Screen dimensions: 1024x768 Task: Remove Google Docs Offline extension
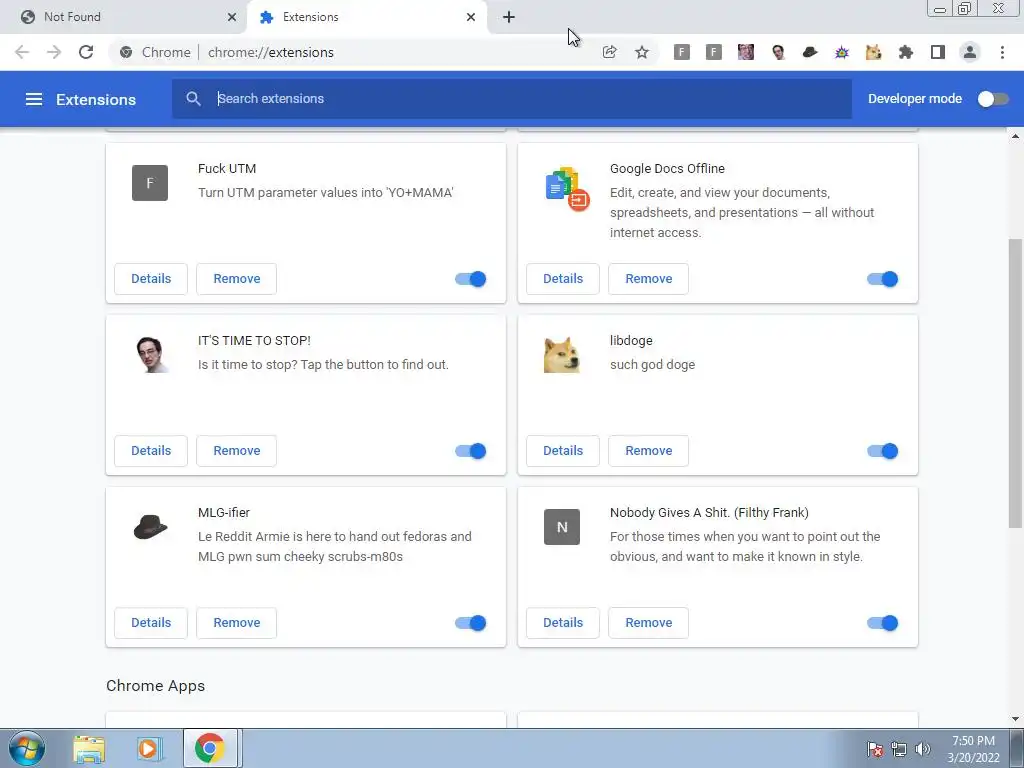(648, 279)
